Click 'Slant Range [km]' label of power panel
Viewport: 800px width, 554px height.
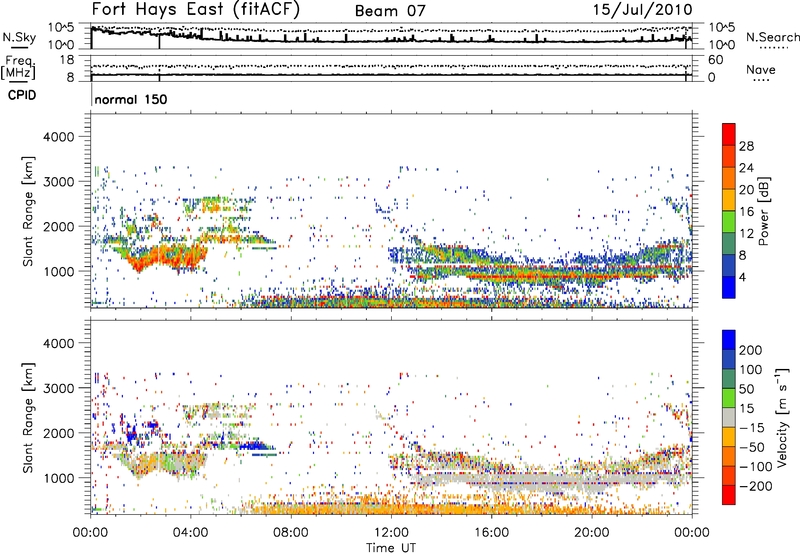tap(28, 211)
